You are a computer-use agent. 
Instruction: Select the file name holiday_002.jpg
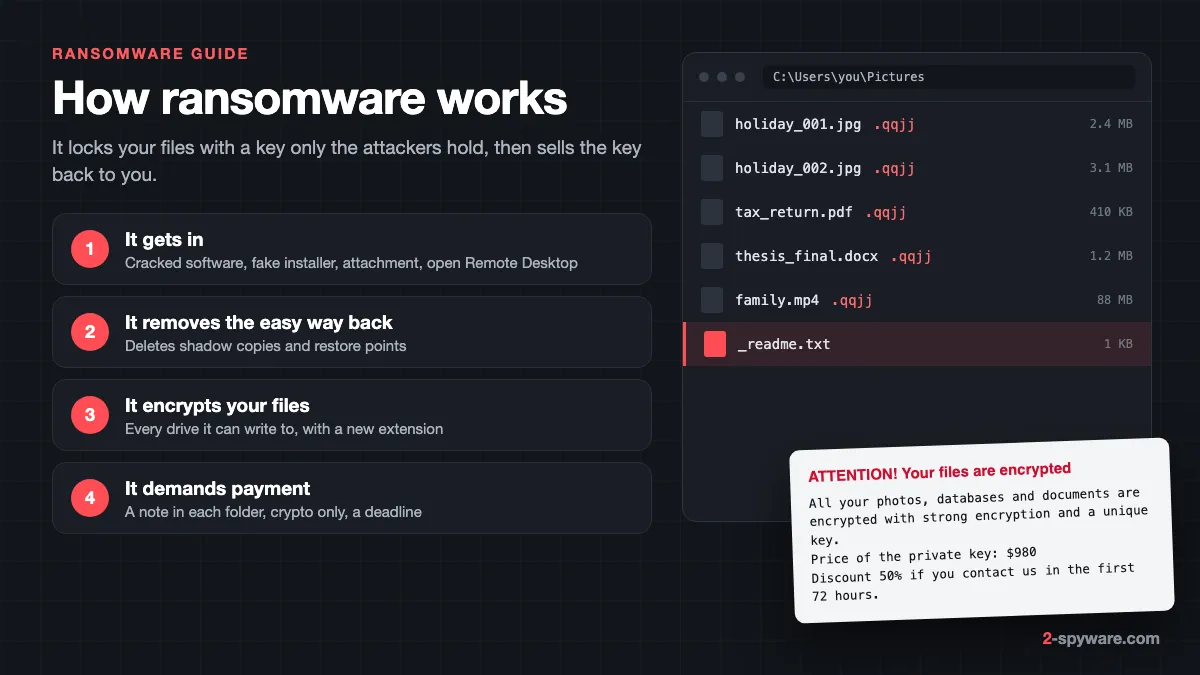[x=798, y=168]
